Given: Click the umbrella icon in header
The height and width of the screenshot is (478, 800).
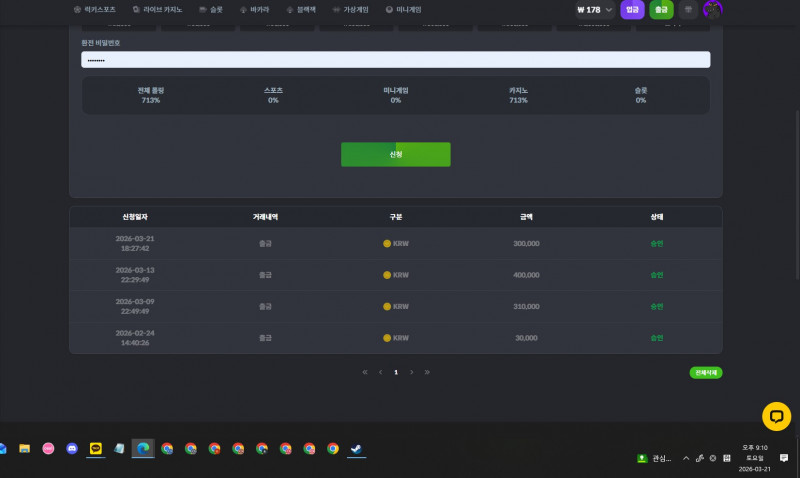Looking at the screenshot, I should [x=688, y=10].
